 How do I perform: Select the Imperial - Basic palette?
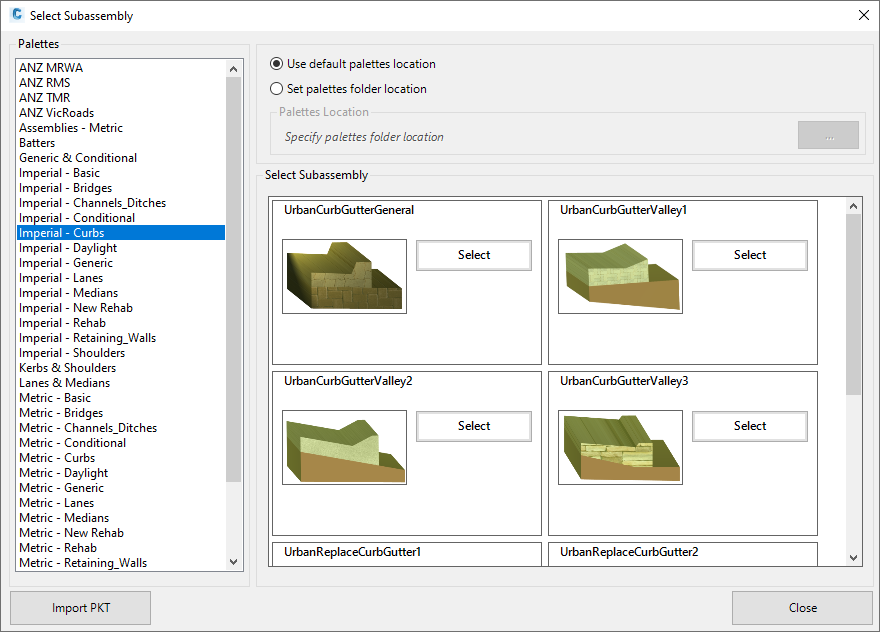click(121, 173)
